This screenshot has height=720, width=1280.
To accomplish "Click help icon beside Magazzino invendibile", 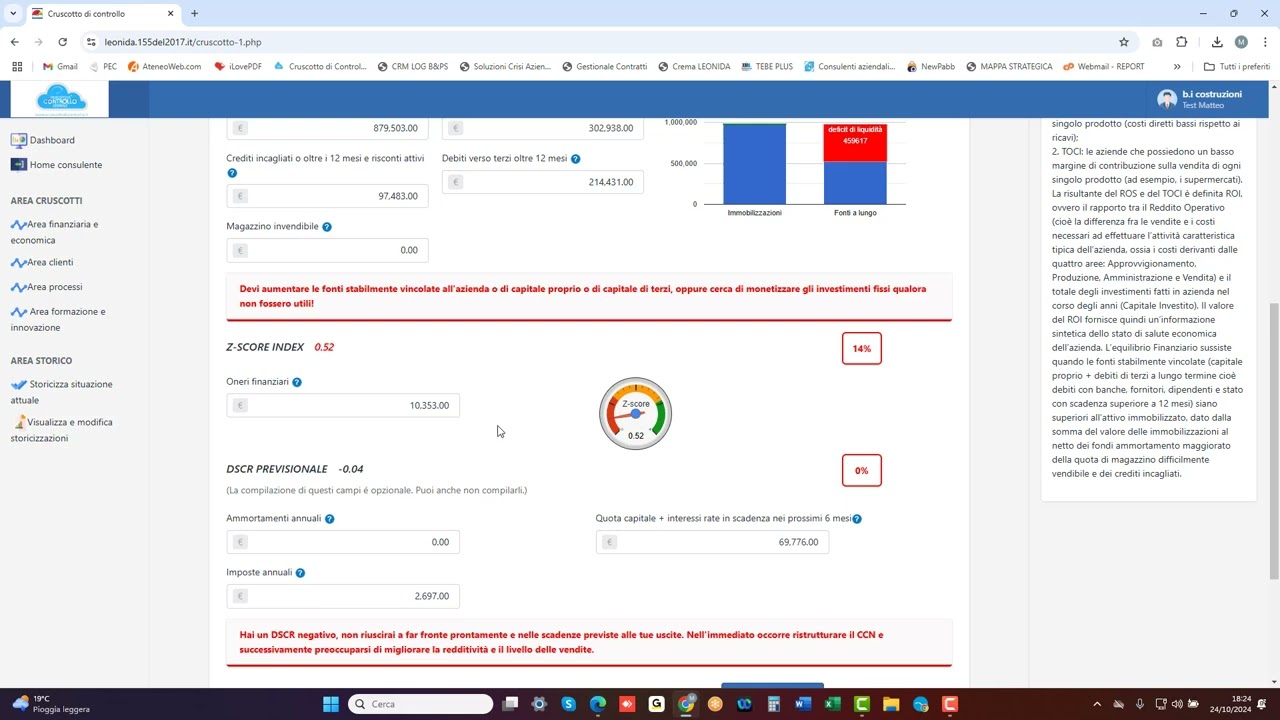I will click(327, 227).
